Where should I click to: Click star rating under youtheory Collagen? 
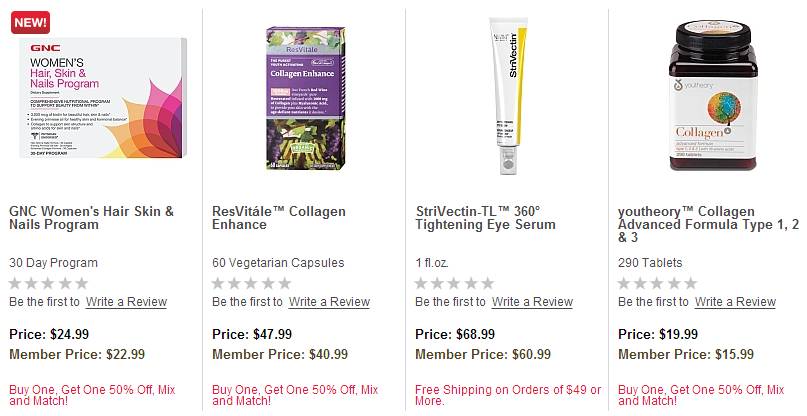coord(657,283)
